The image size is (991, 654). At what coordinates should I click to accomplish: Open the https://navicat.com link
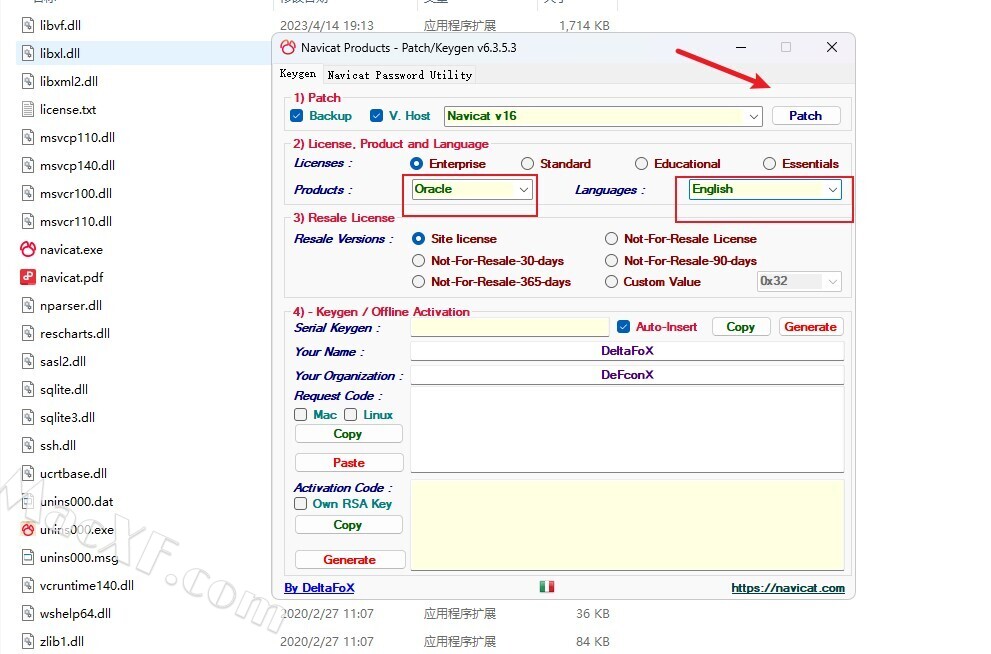pos(788,588)
